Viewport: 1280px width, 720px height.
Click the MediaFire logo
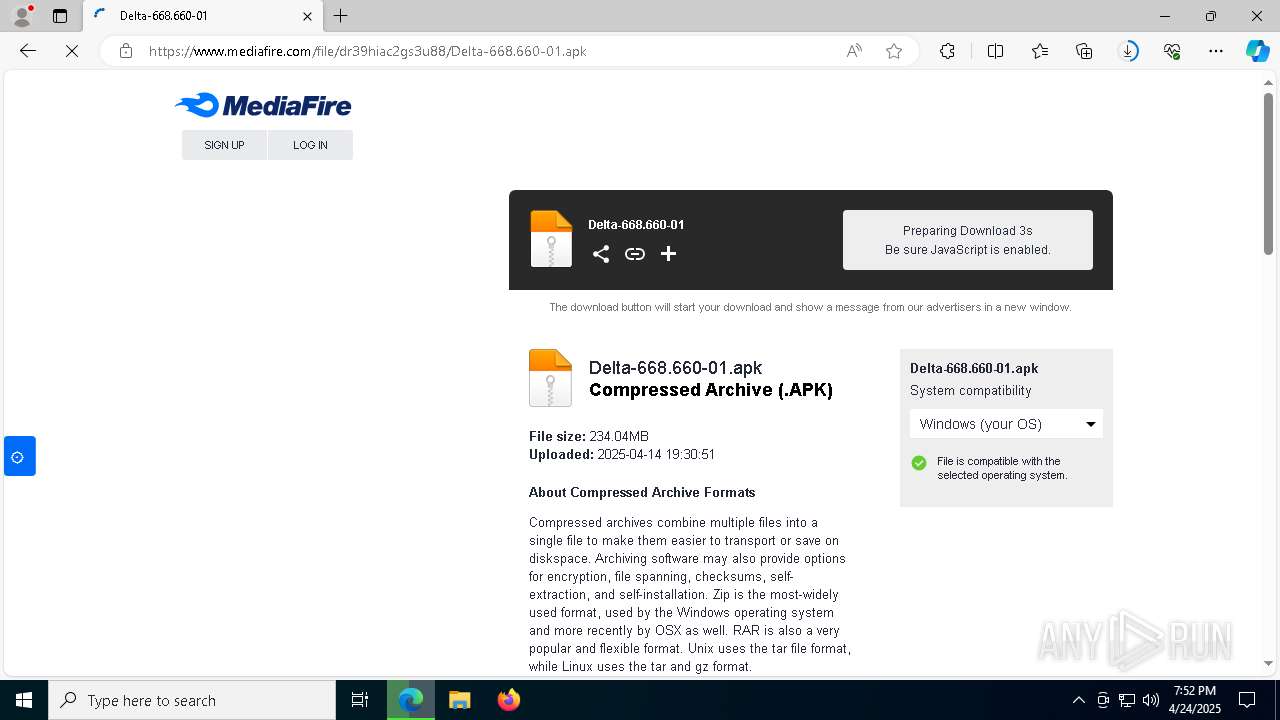click(x=263, y=105)
